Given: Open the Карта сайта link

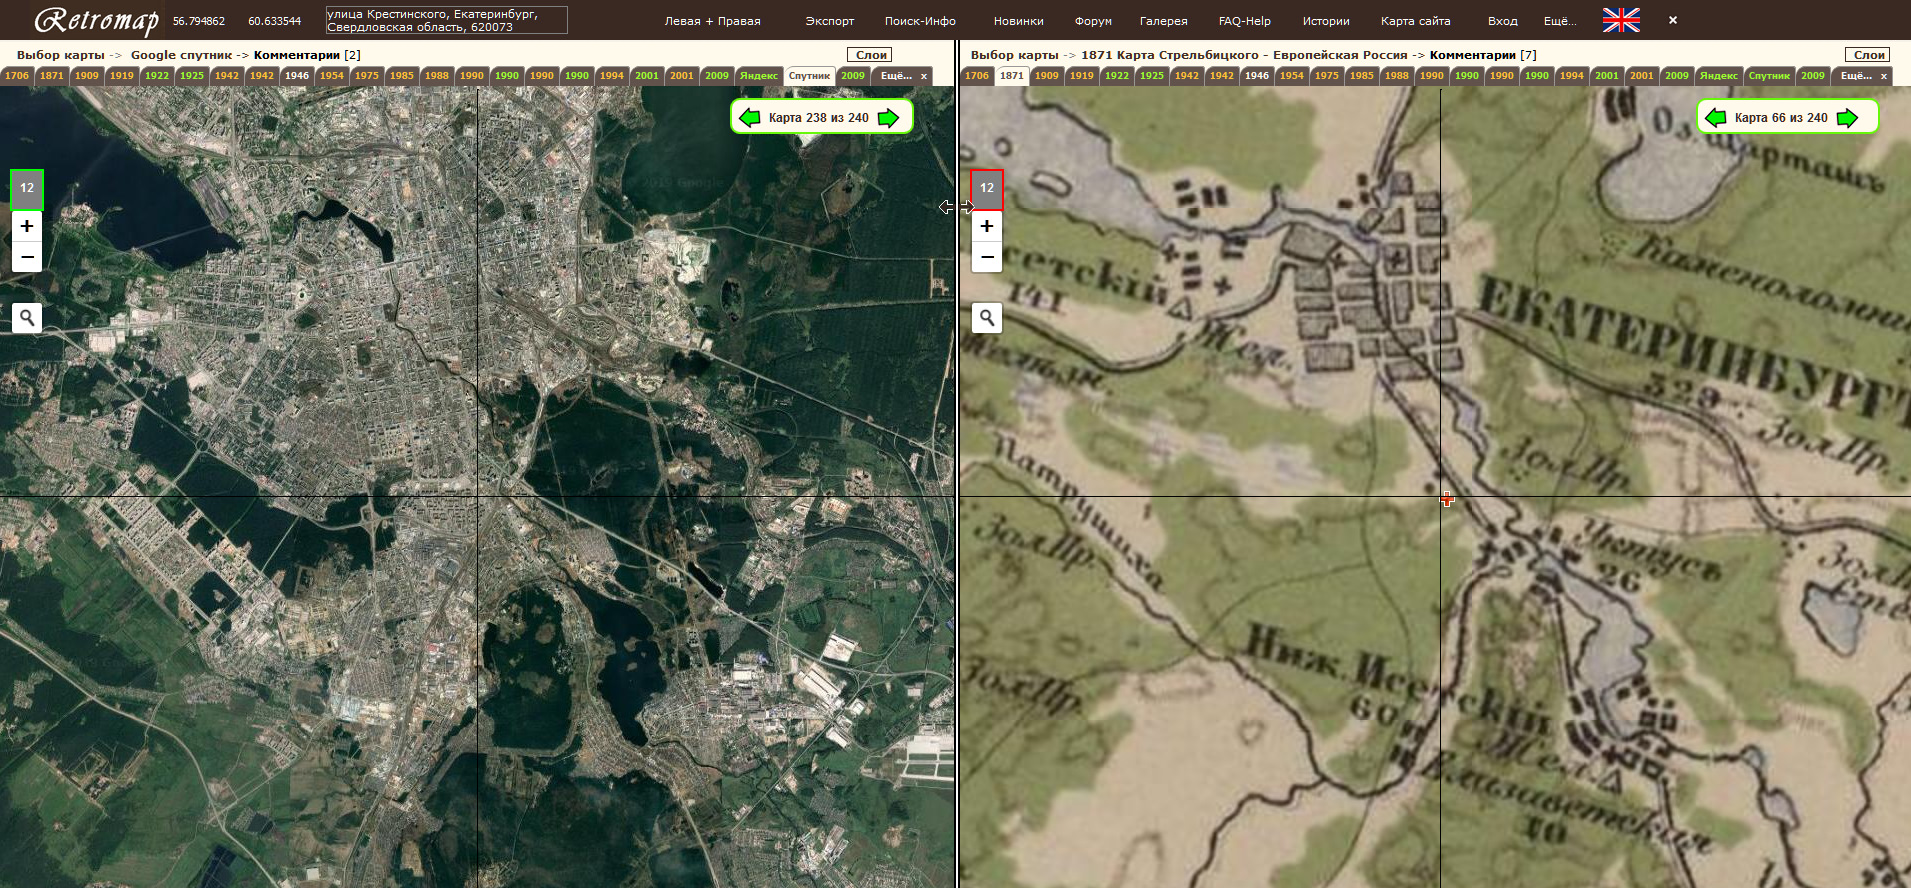Looking at the screenshot, I should point(1416,21).
